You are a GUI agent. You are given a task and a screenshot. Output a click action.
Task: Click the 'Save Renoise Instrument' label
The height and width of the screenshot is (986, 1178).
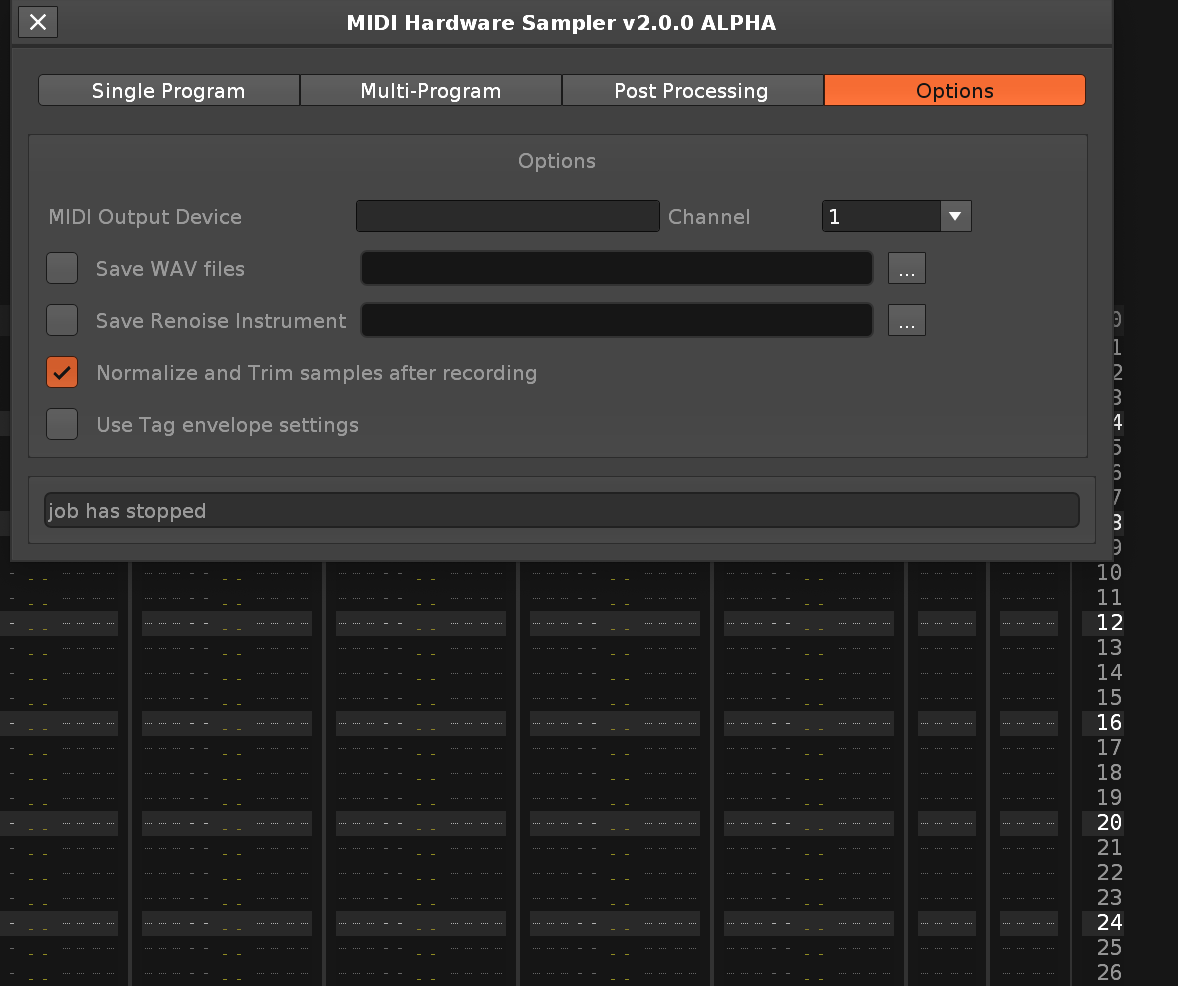pos(221,321)
